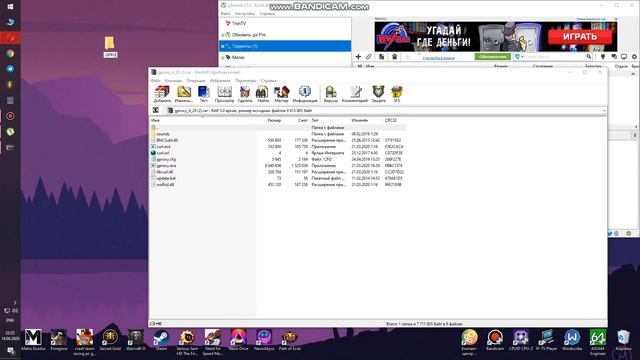Open the Команды menu in WinRAR

tap(173, 80)
